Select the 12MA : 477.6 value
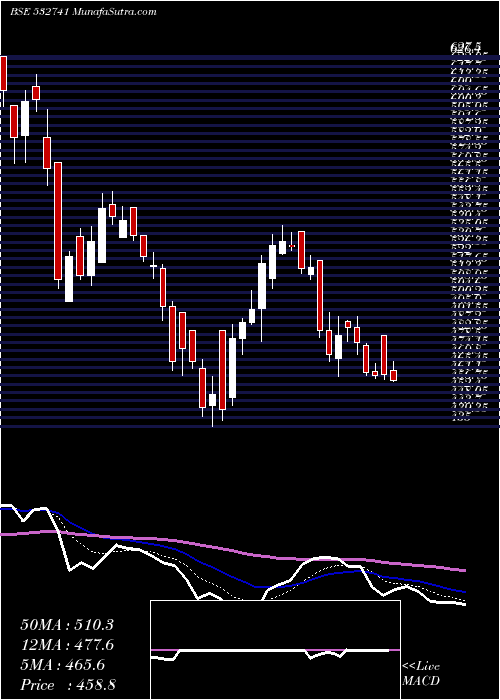The image size is (500, 700). coord(67,645)
